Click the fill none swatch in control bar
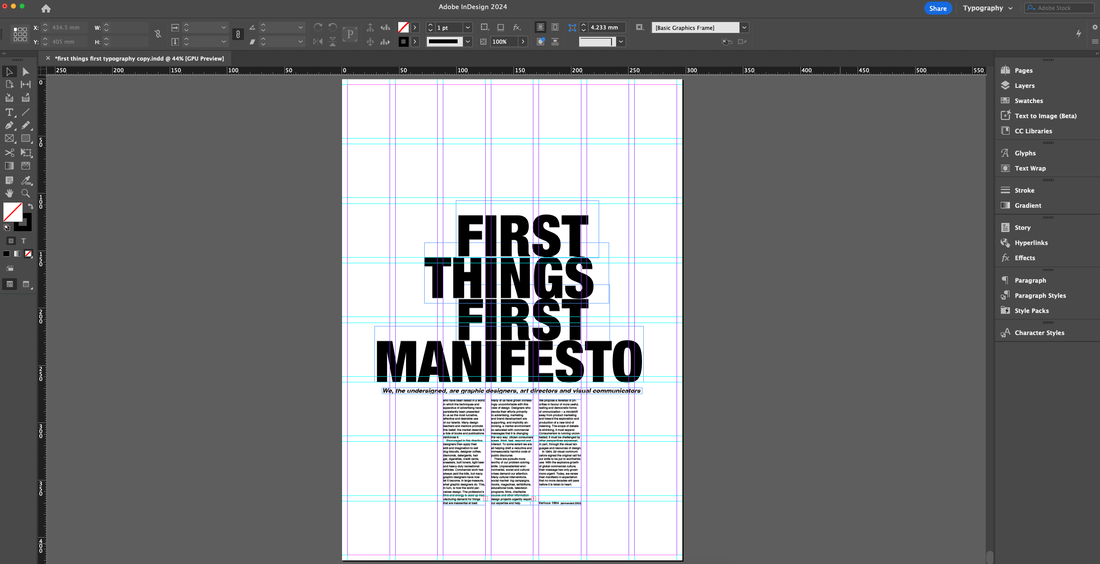This screenshot has height=564, width=1100. tap(403, 27)
